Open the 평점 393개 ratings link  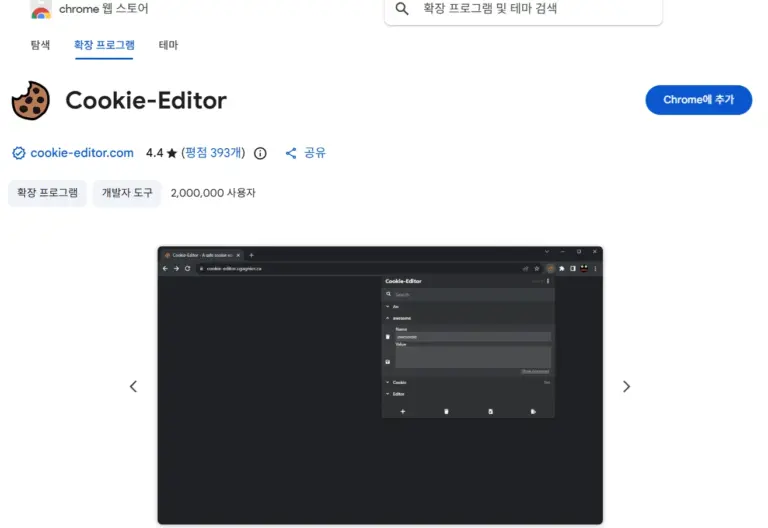(x=213, y=153)
